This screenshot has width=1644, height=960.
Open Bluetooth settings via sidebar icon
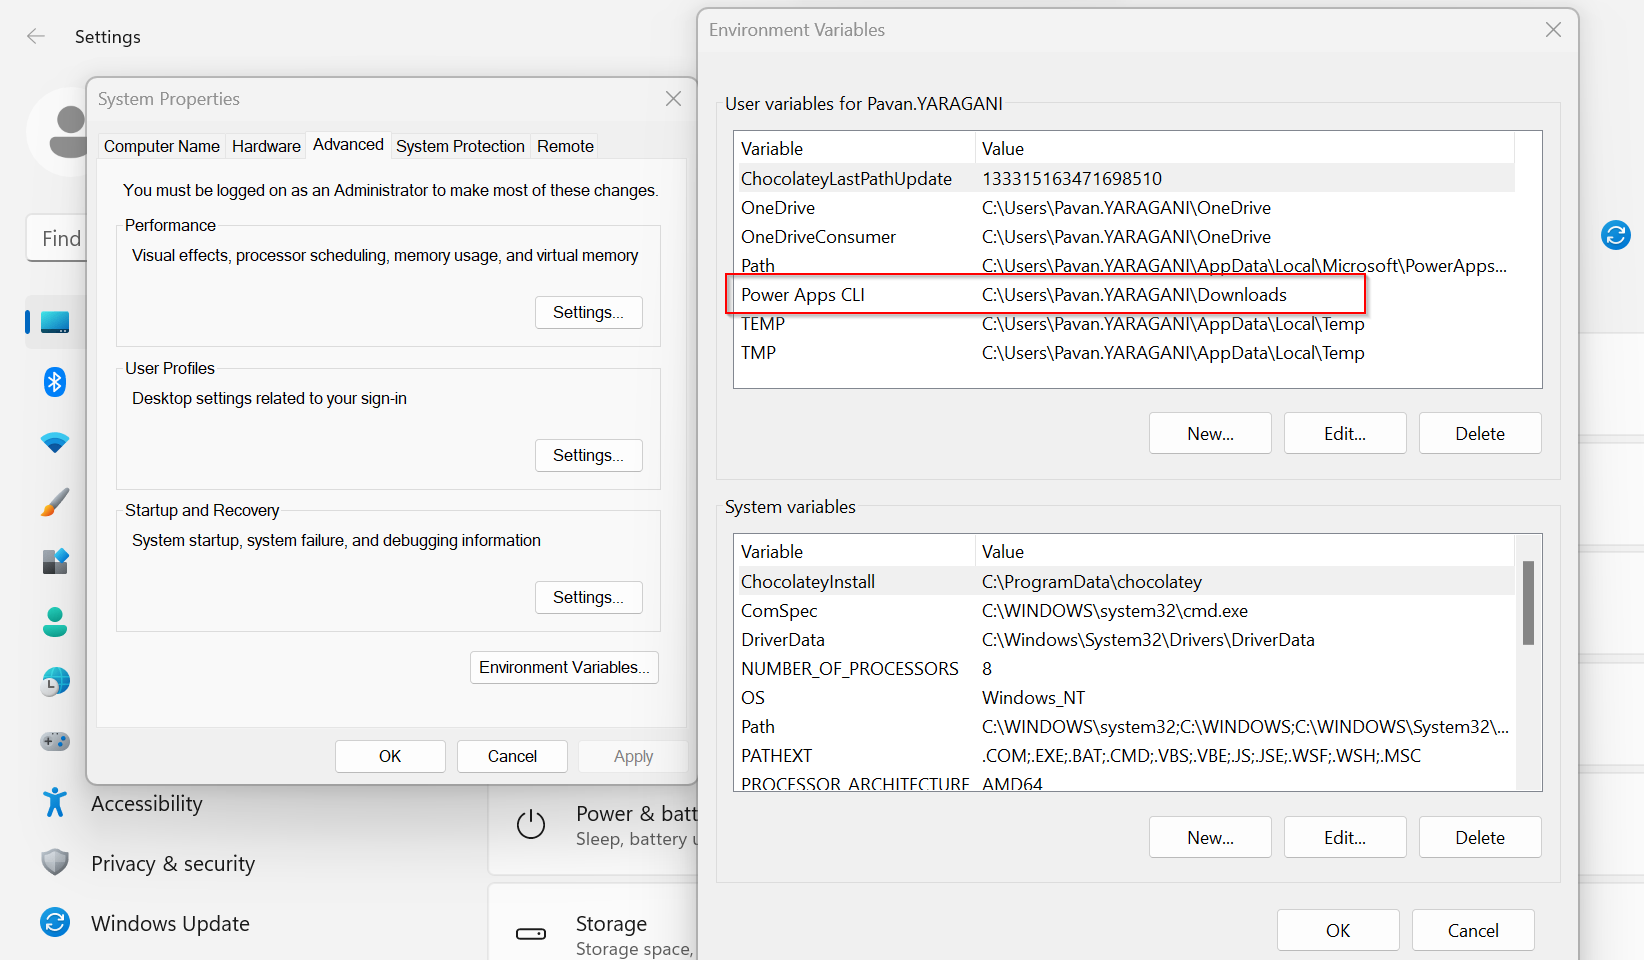click(x=55, y=382)
